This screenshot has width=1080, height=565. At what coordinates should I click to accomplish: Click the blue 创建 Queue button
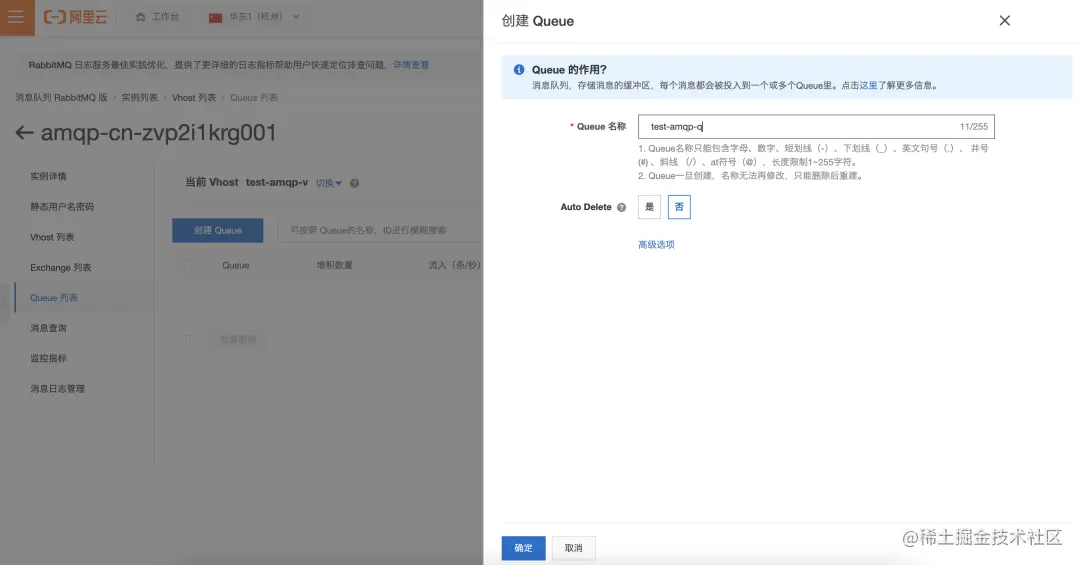(218, 230)
